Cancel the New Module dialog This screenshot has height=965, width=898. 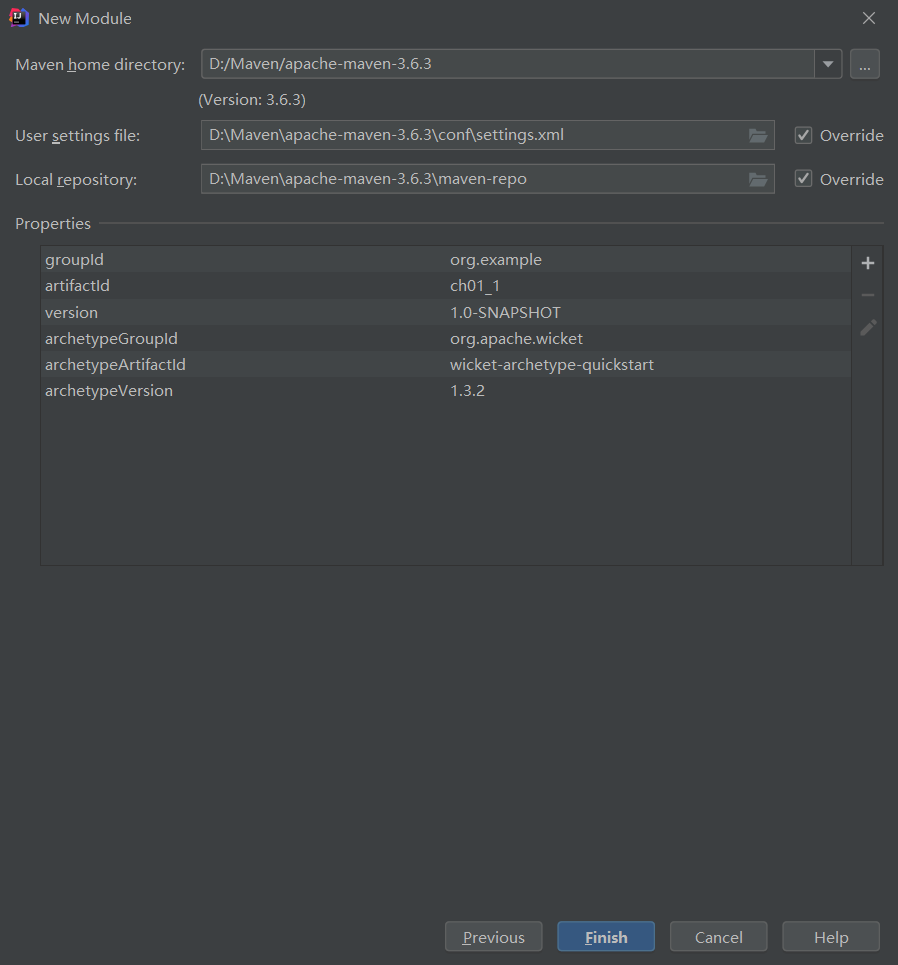click(718, 937)
